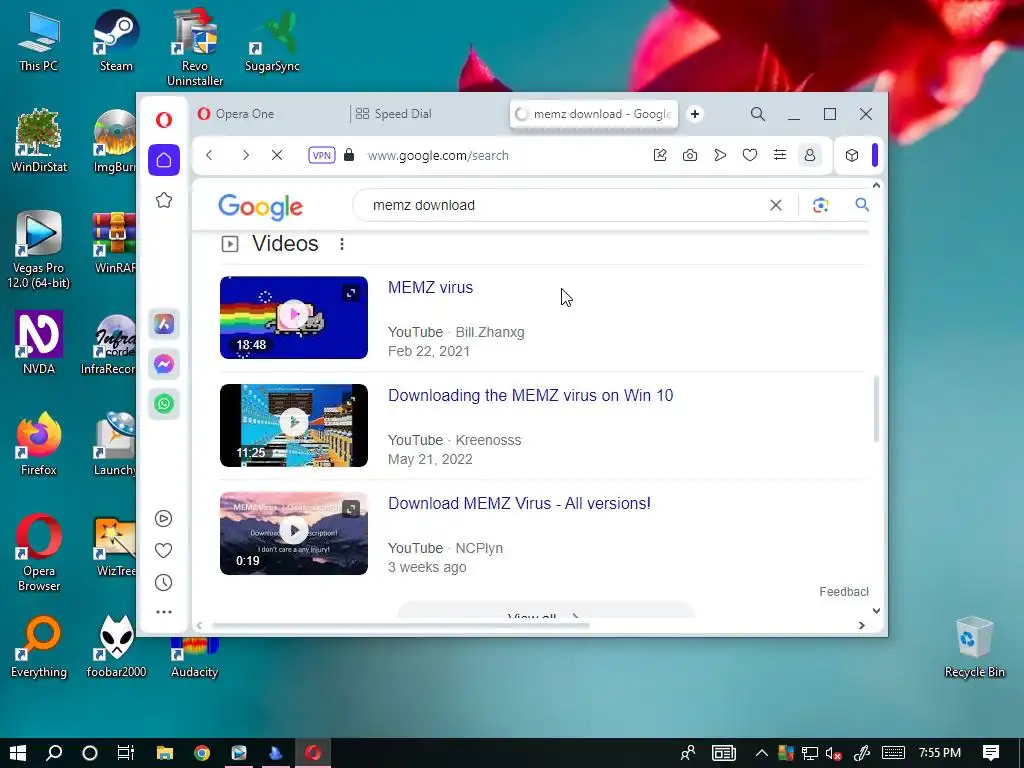The width and height of the screenshot is (1024, 768).
Task: Go back with the back arrow
Action: (209, 155)
